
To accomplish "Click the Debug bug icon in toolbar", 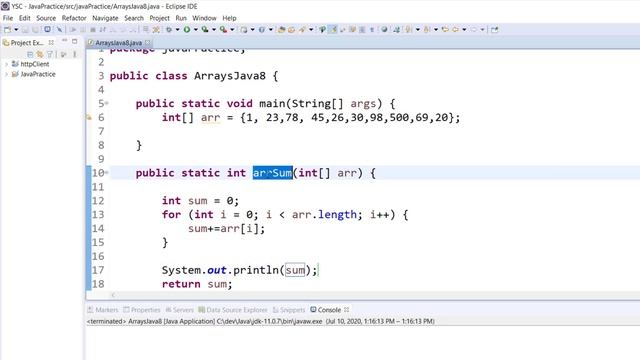I will point(169,29).
